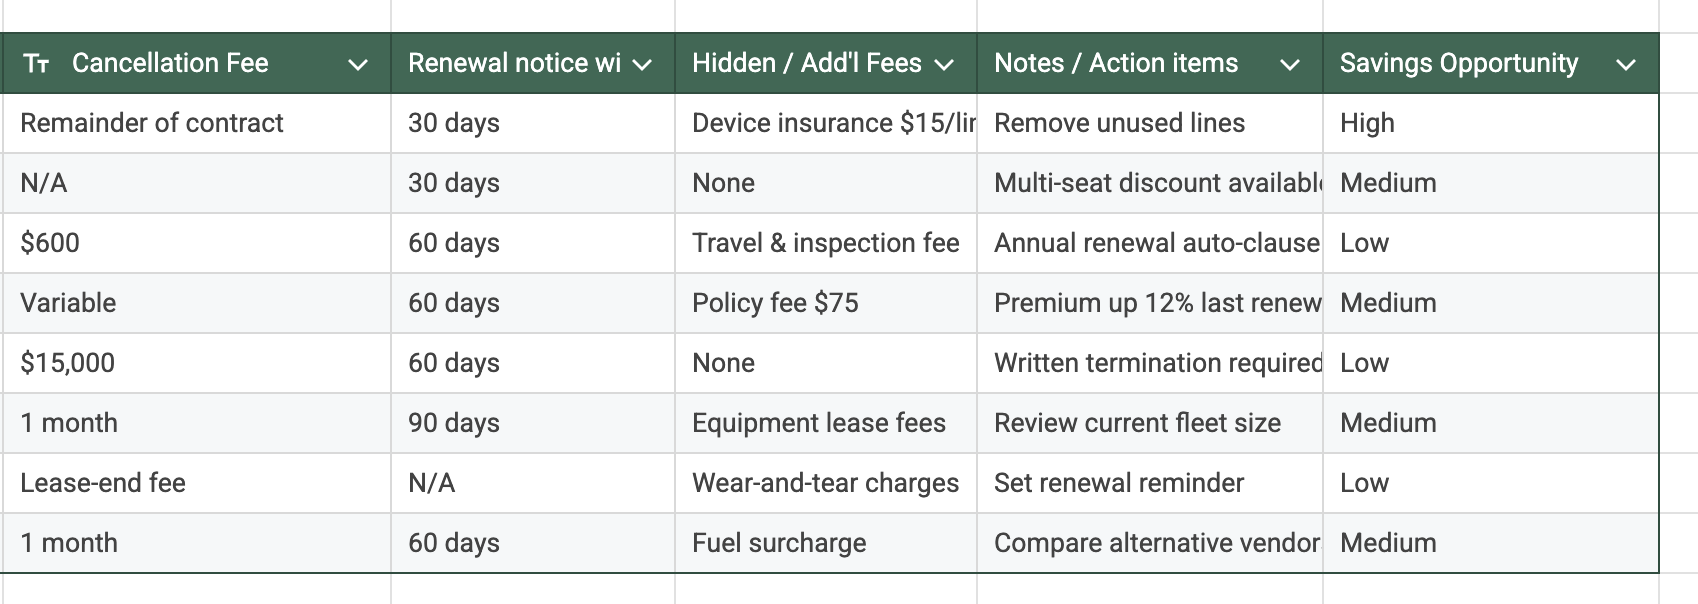Click the $600 cancellation fee cell
1698x604 pixels.
50,243
